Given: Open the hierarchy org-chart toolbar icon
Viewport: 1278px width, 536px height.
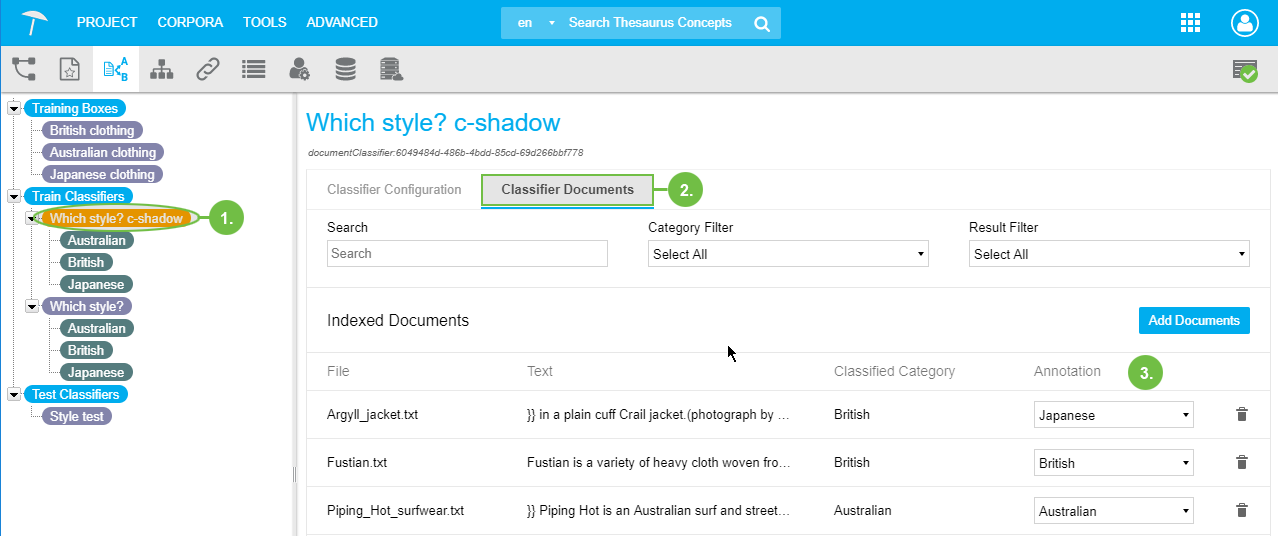Looking at the screenshot, I should [161, 69].
